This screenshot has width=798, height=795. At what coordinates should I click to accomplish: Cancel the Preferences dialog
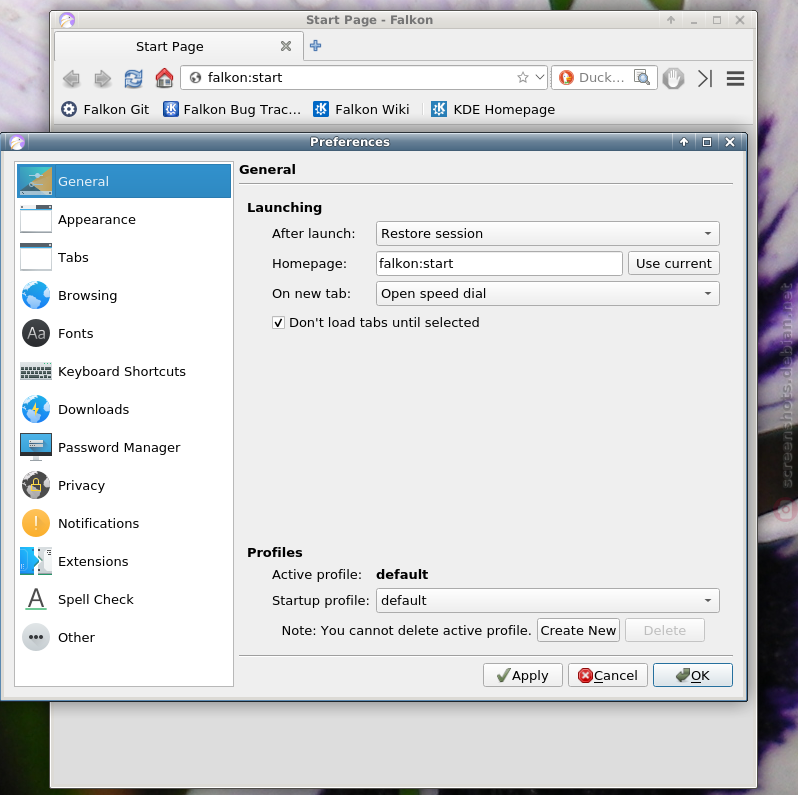(608, 675)
